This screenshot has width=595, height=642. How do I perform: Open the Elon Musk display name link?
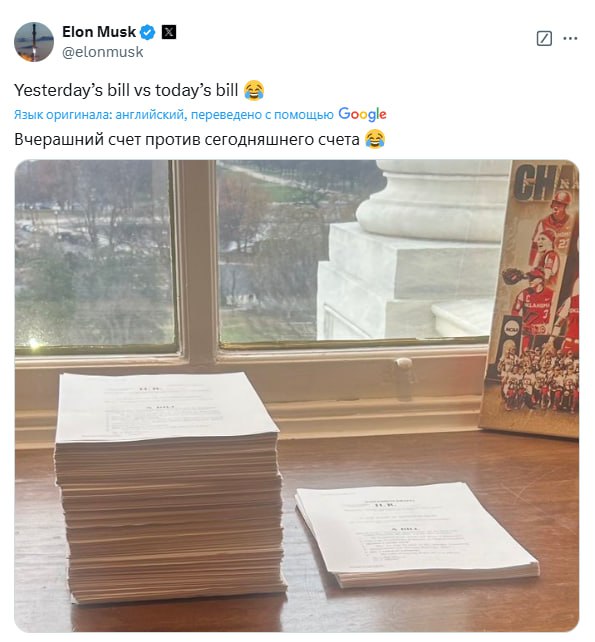(99, 32)
